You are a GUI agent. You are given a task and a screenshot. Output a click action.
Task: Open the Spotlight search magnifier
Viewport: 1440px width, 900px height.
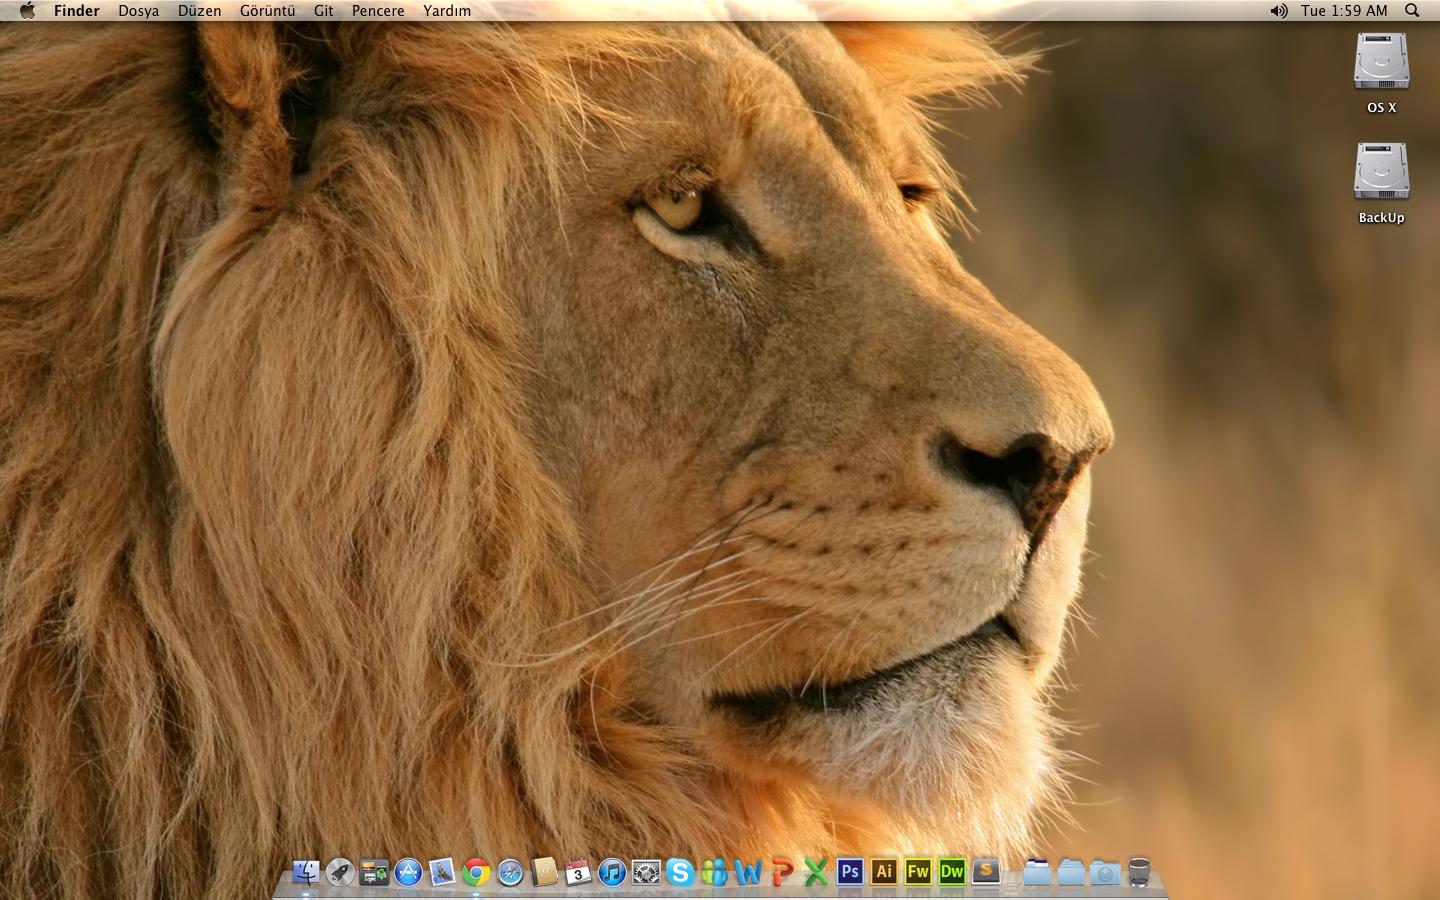tap(1412, 11)
